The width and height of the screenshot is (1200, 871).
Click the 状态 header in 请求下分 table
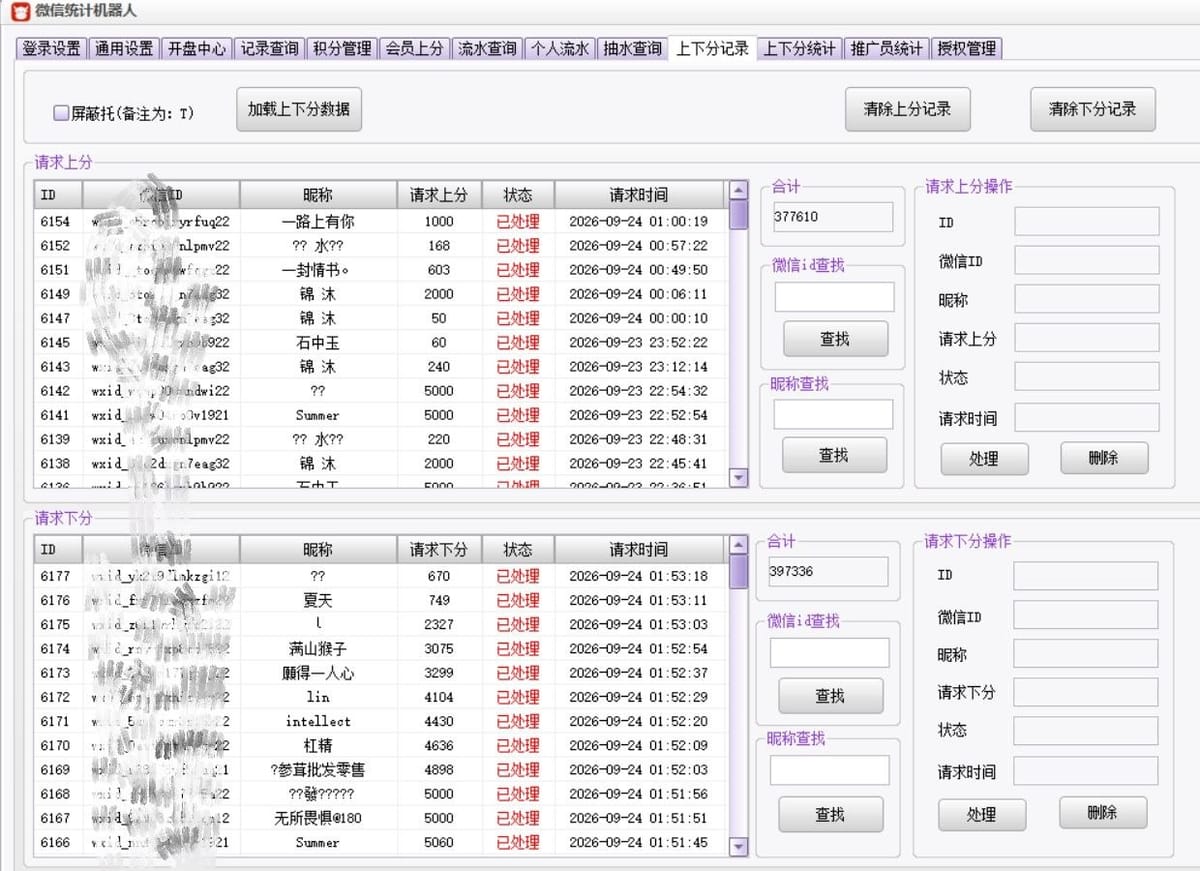(518, 550)
